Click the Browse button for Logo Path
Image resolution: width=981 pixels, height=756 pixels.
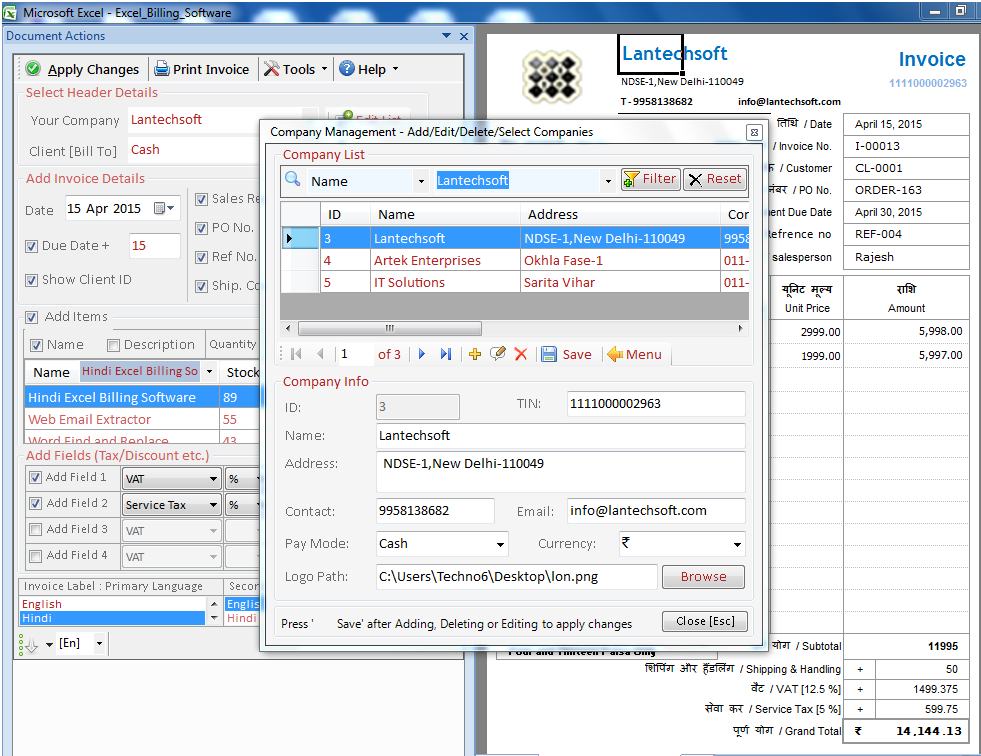pos(703,576)
